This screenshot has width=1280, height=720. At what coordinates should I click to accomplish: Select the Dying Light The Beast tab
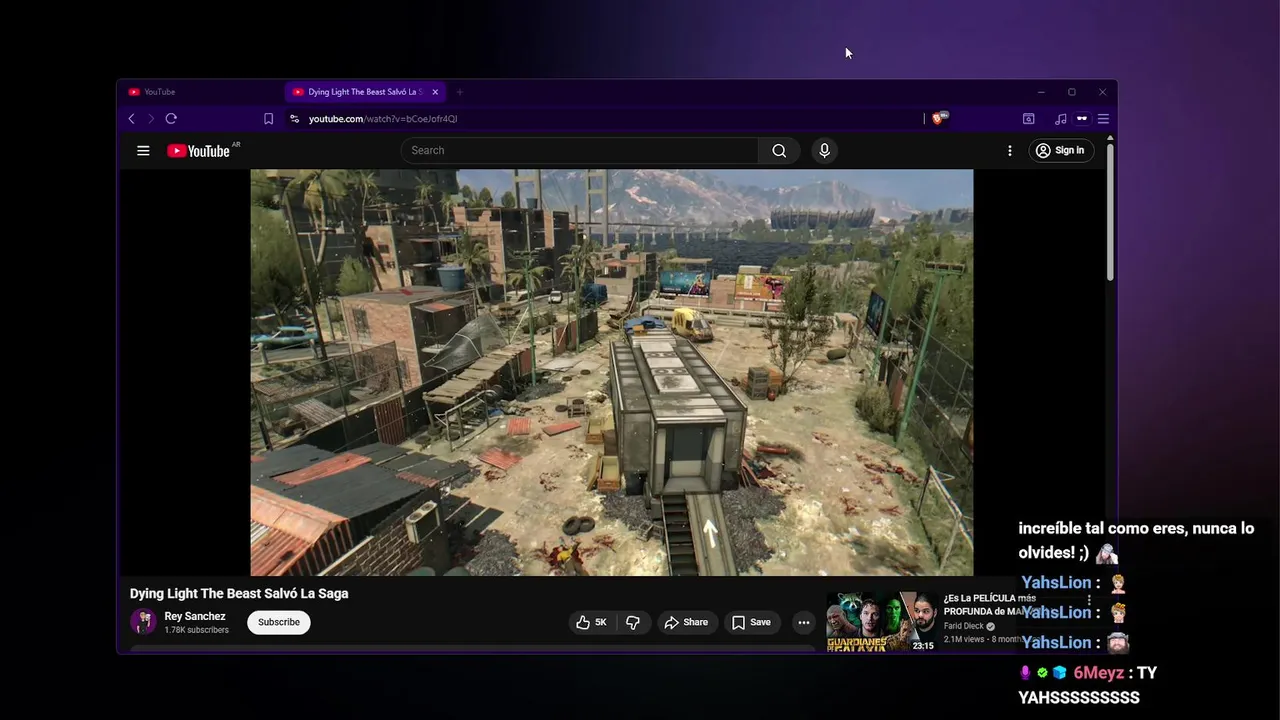coord(364,92)
